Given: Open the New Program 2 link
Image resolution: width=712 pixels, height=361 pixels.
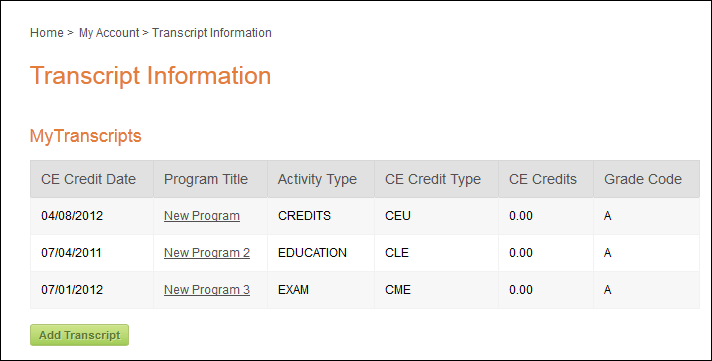Looking at the screenshot, I should pyautogui.click(x=207, y=252).
